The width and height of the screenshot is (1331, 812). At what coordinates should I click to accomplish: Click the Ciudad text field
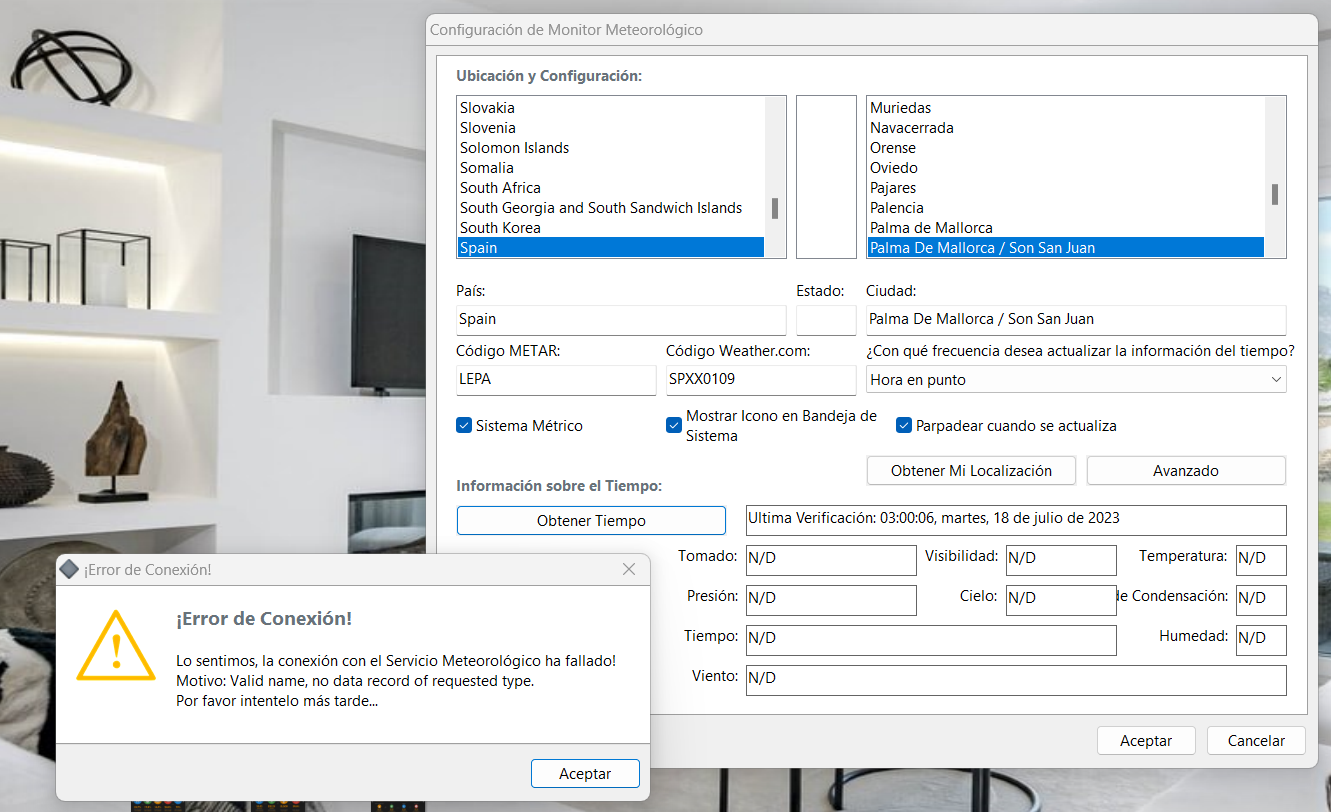click(1075, 320)
